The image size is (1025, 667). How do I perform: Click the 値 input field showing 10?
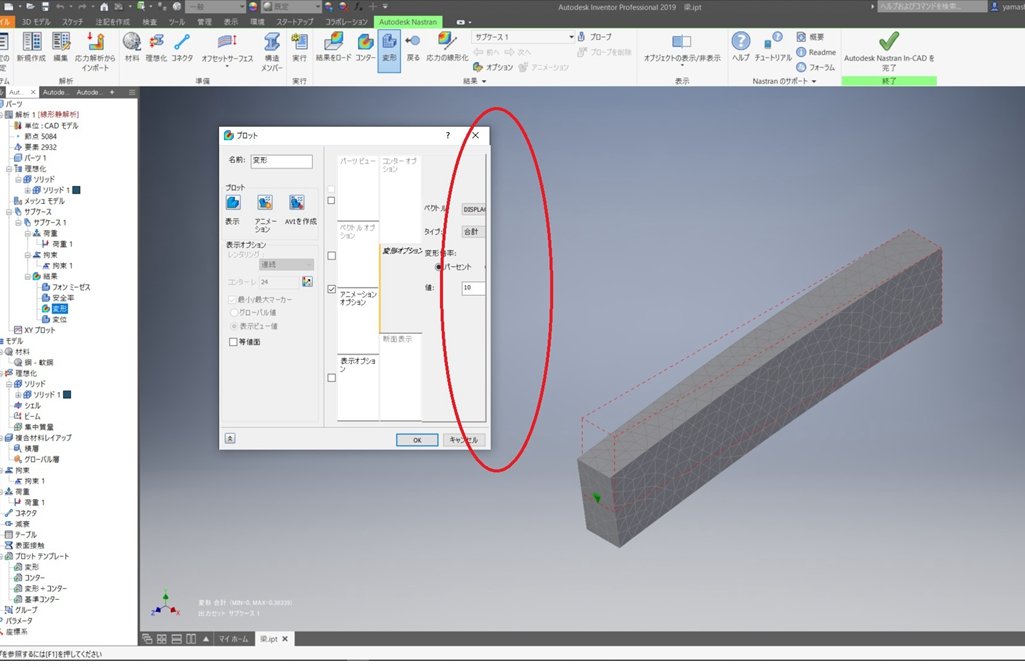point(473,288)
